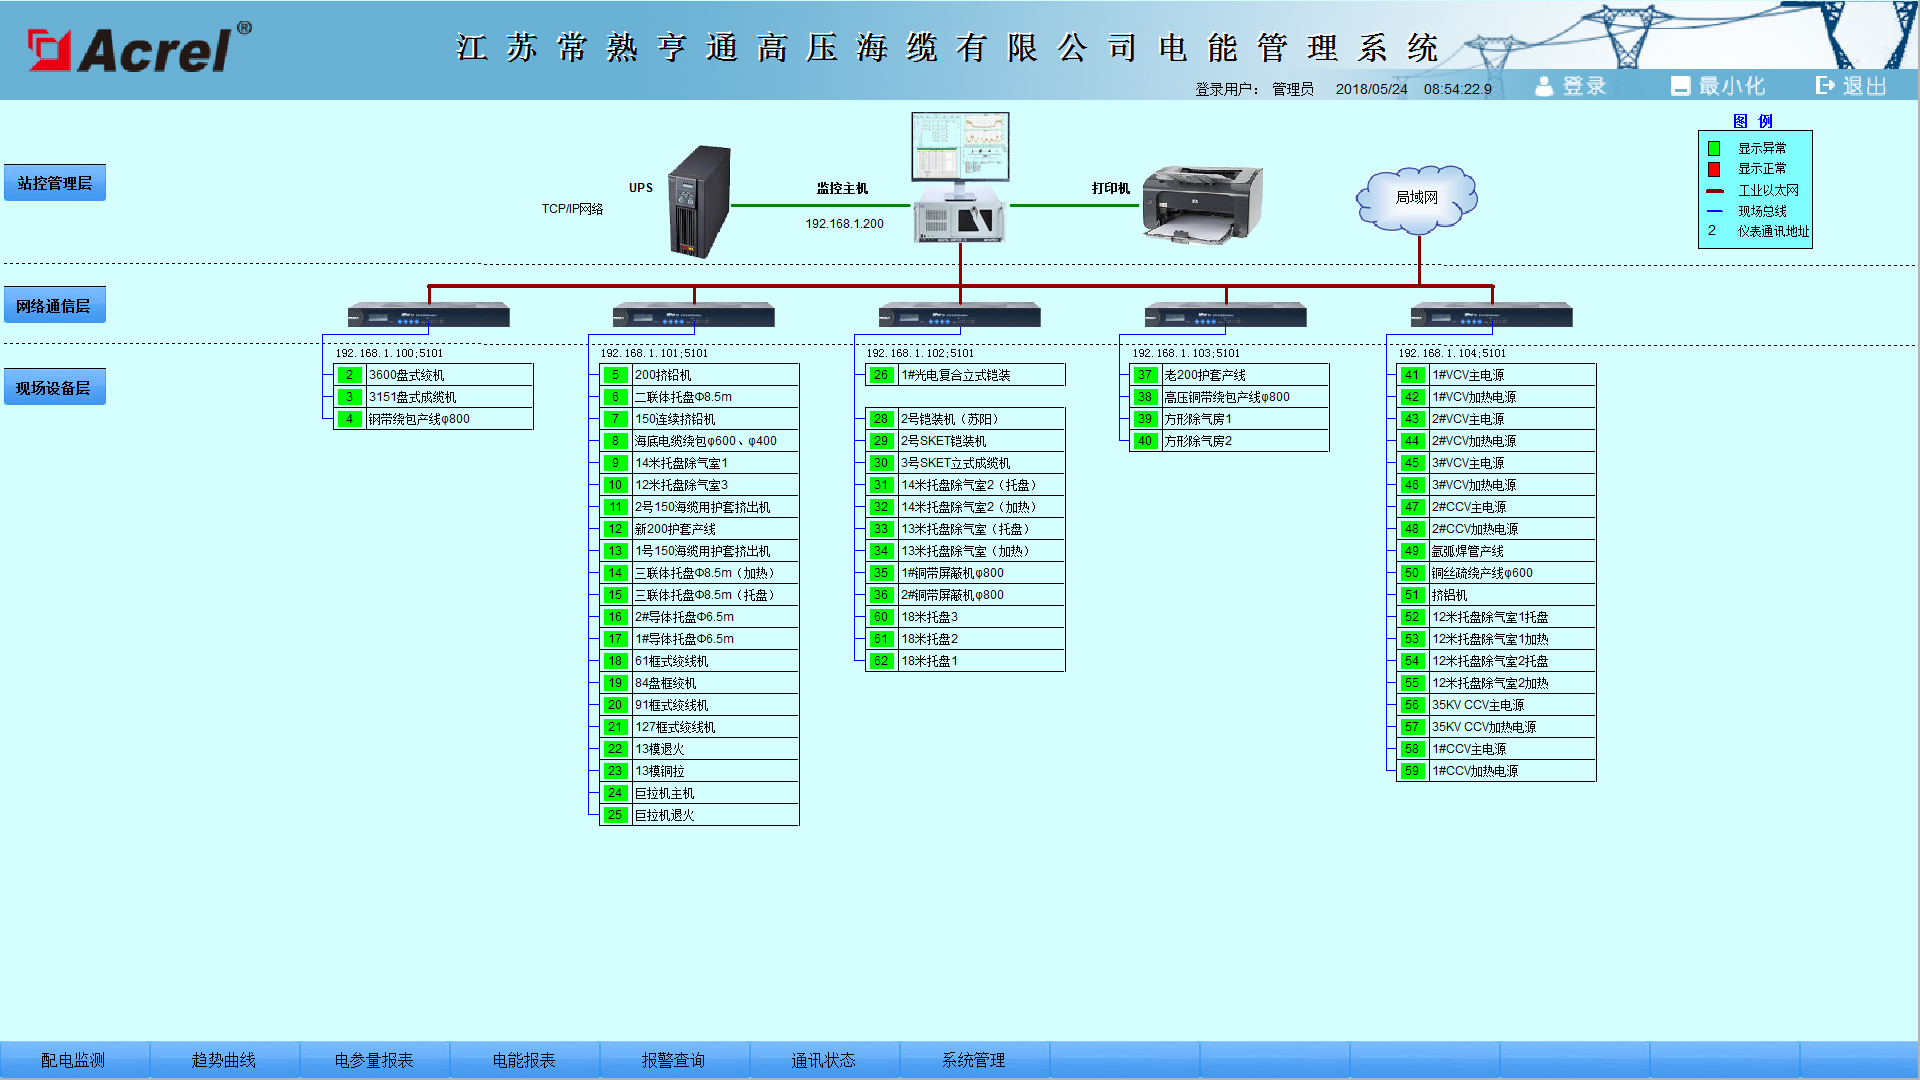
Task: Click green status indicator number 26
Action: point(880,375)
